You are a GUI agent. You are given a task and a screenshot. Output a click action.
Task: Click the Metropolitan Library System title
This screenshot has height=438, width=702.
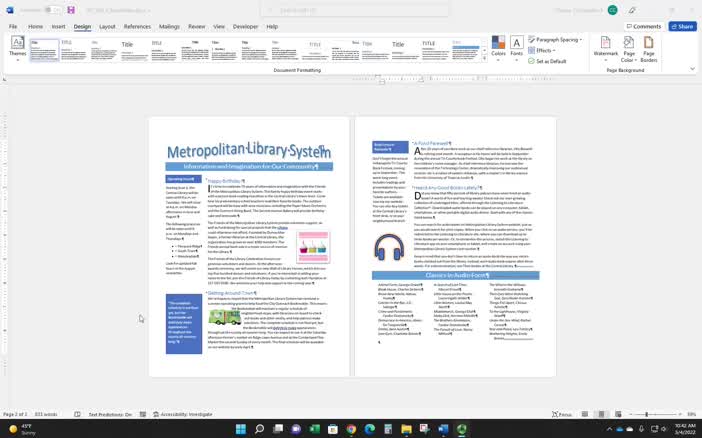[249, 151]
